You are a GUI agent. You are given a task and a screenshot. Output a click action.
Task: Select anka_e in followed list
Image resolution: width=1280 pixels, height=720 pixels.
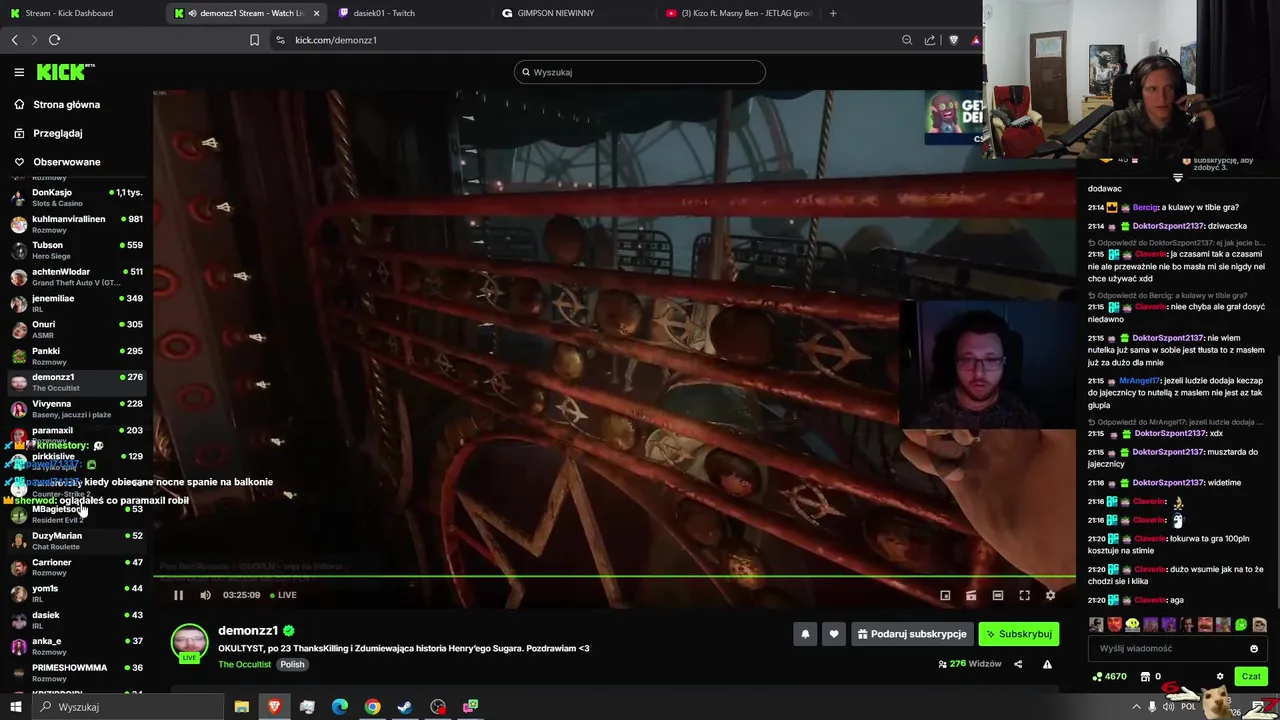click(76, 646)
